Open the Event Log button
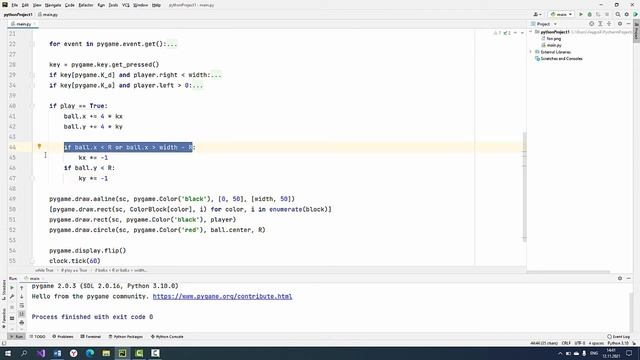The height and width of the screenshot is (360, 640). 618,337
